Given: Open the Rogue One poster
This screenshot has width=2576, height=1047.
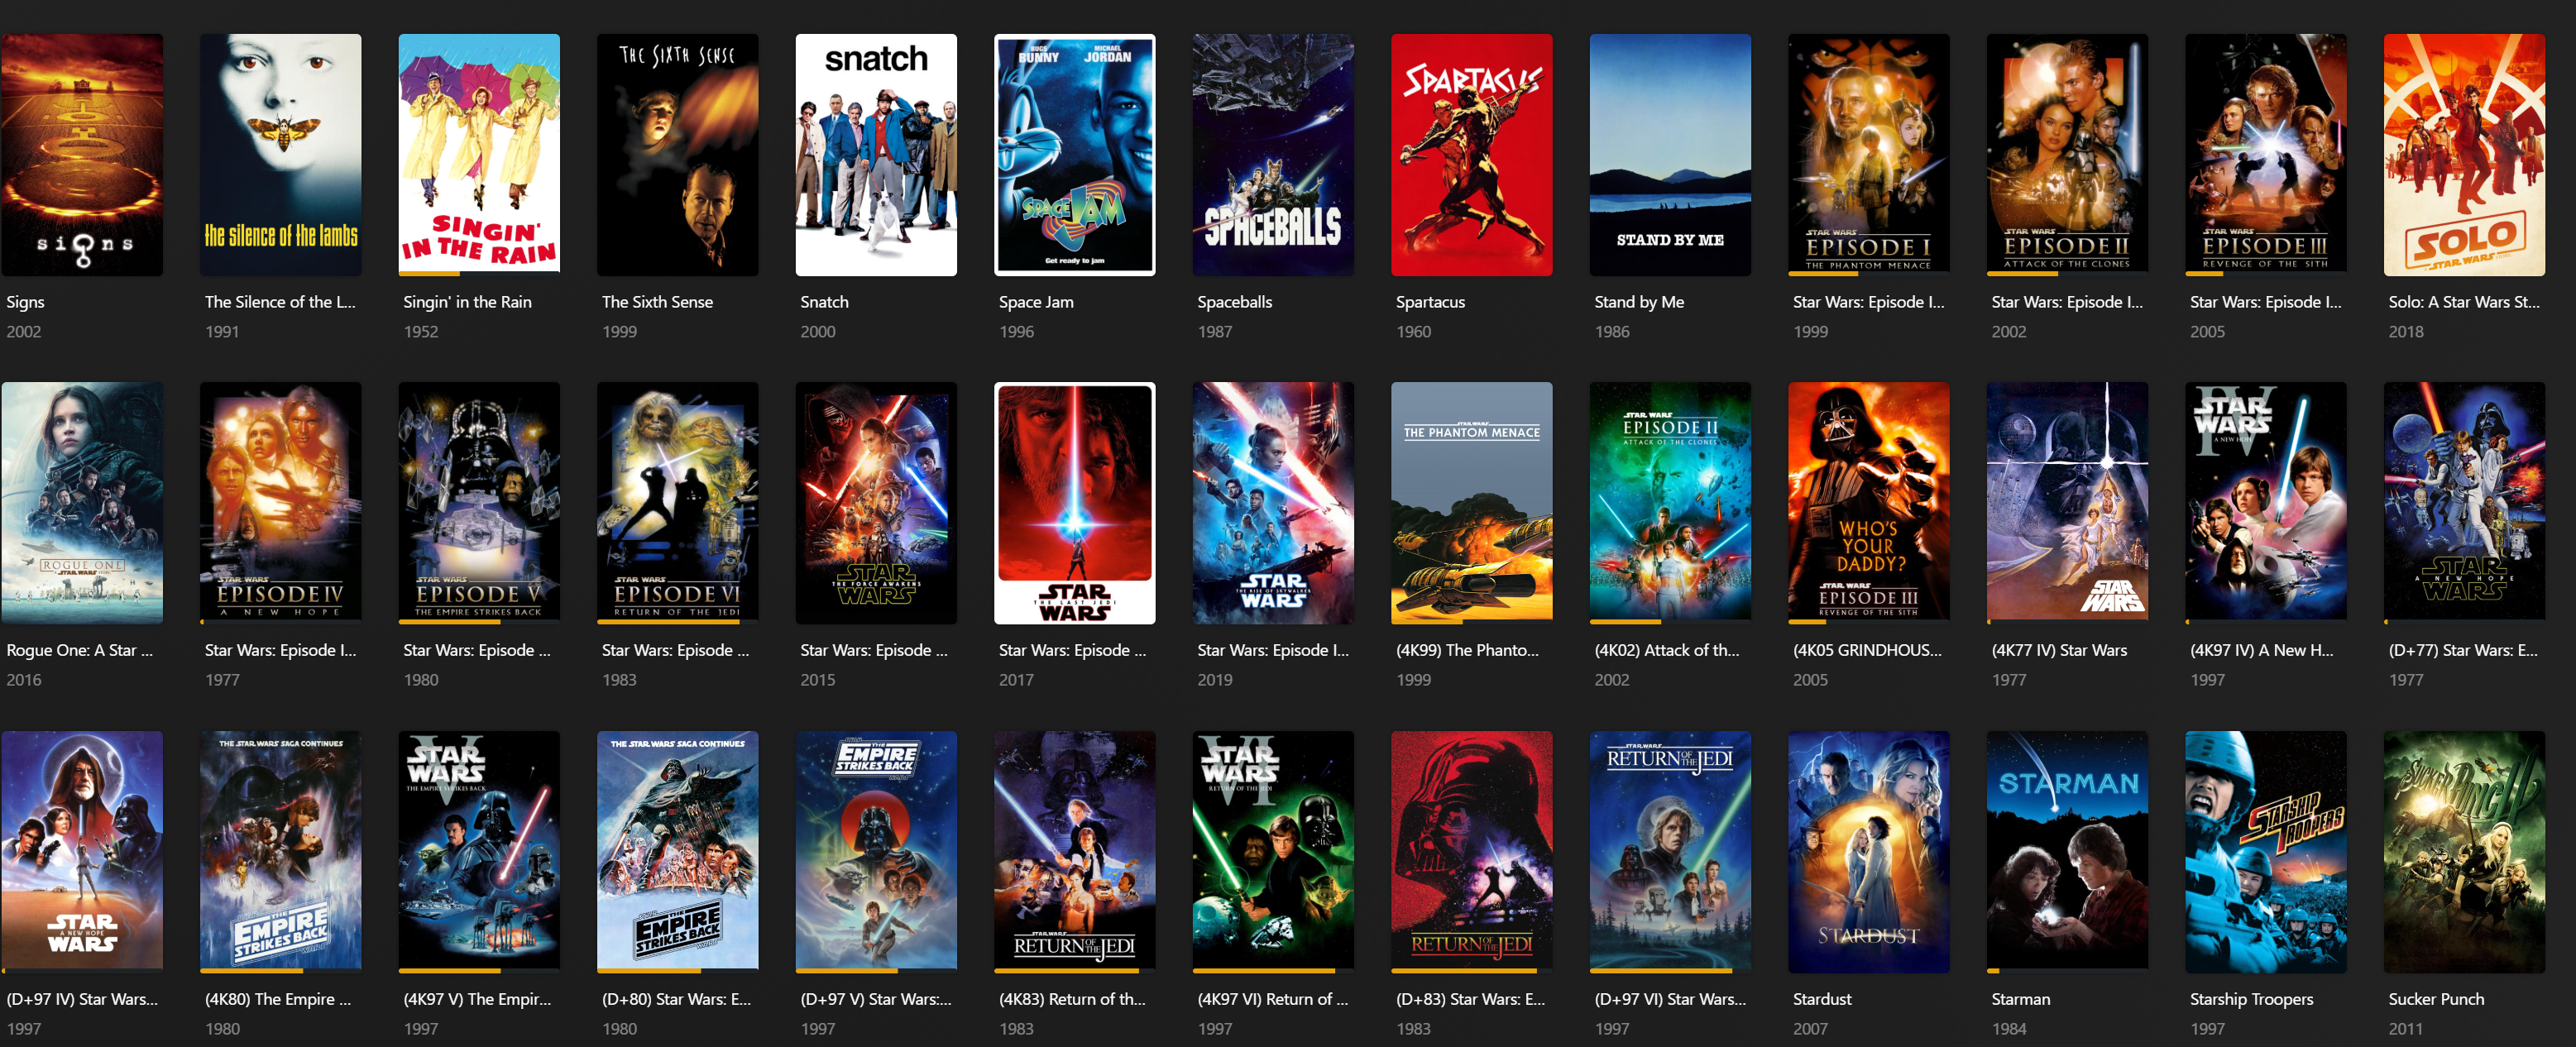Looking at the screenshot, I should [82, 503].
